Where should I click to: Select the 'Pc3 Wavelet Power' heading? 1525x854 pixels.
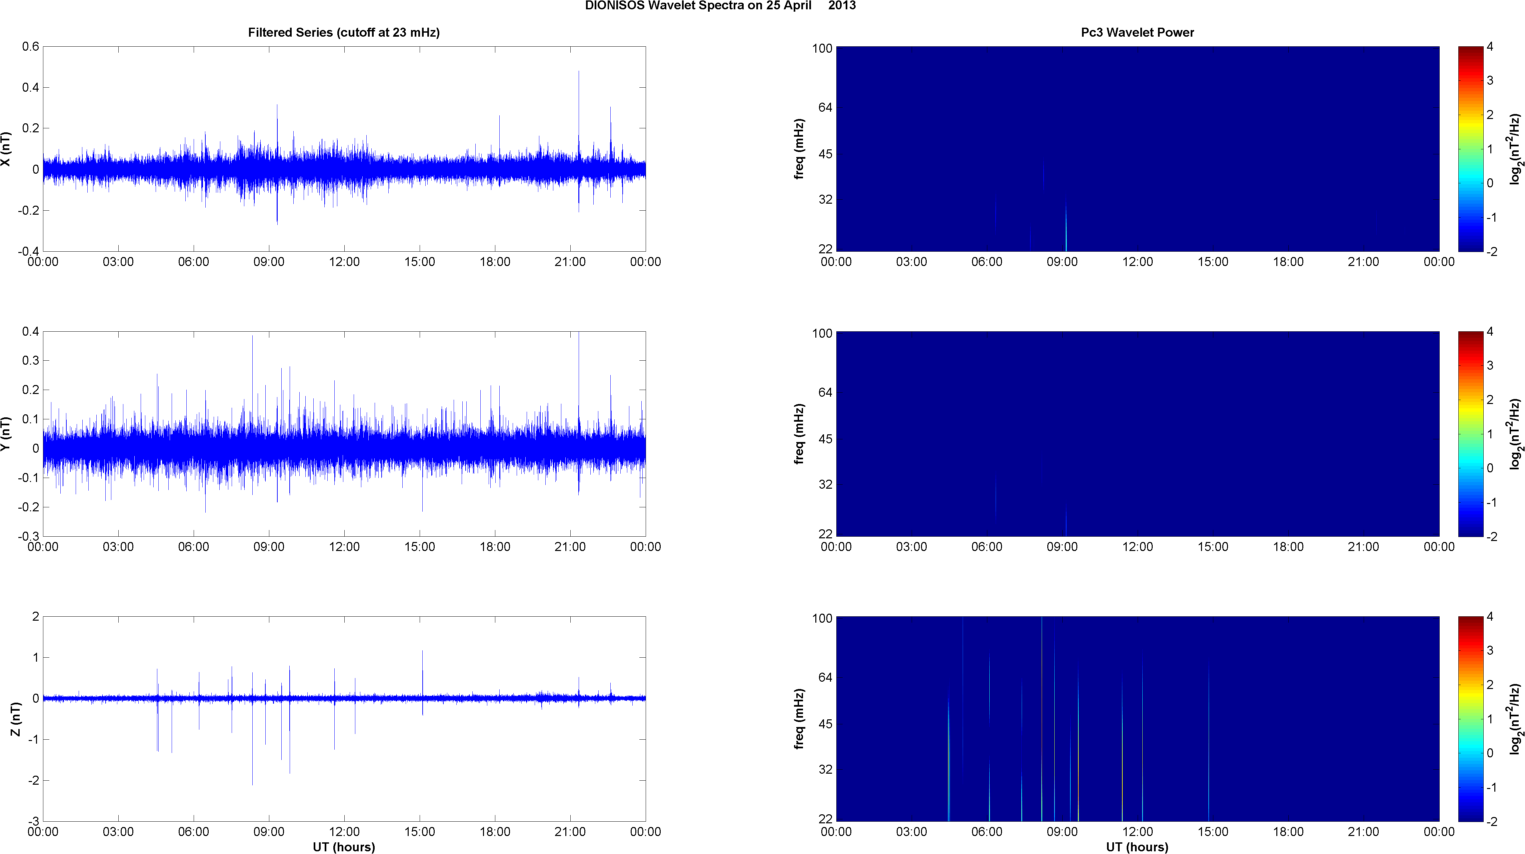pyautogui.click(x=1137, y=33)
